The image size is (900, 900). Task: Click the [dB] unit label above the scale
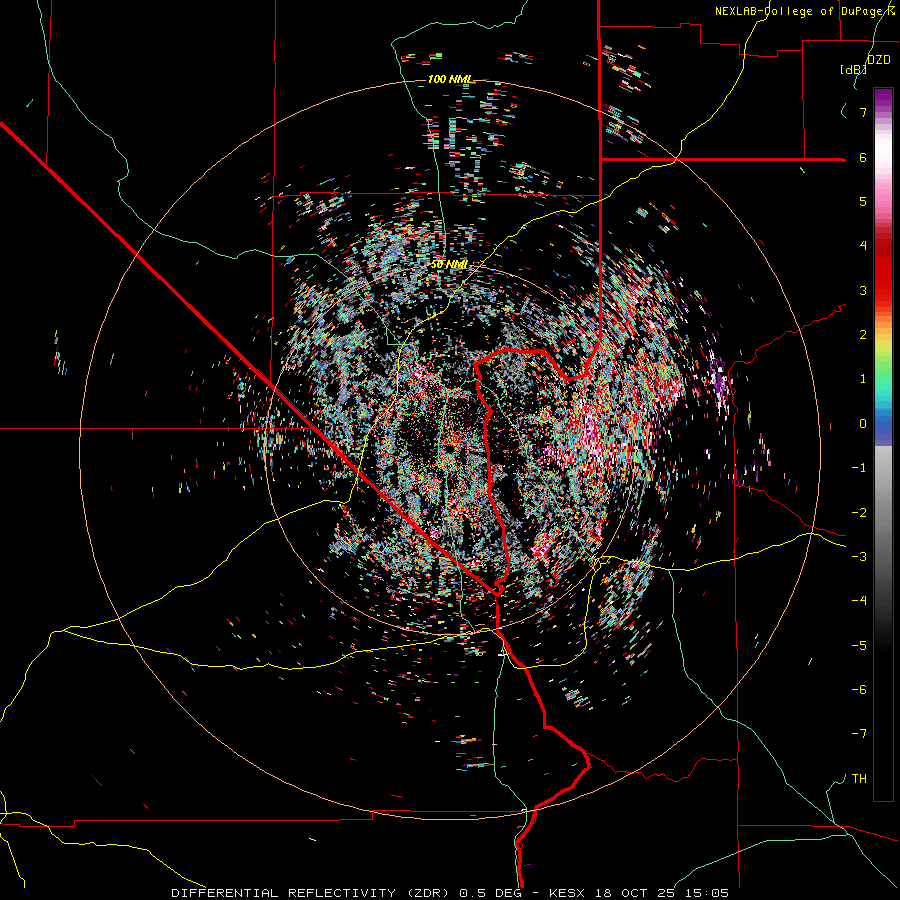[853, 69]
